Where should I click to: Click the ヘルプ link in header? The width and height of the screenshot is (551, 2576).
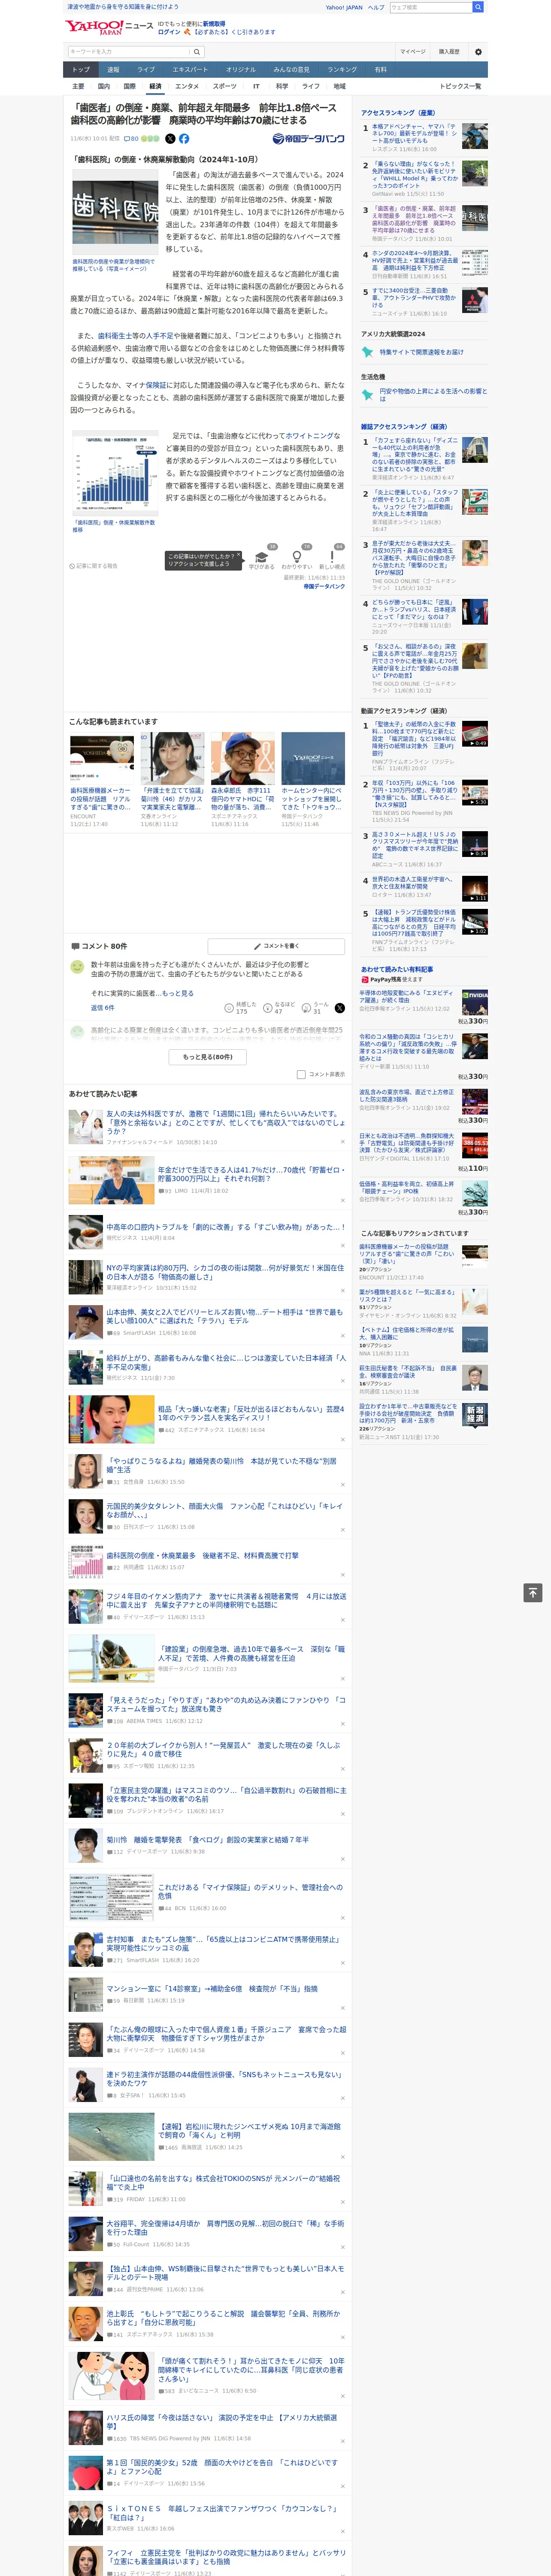(376, 7)
